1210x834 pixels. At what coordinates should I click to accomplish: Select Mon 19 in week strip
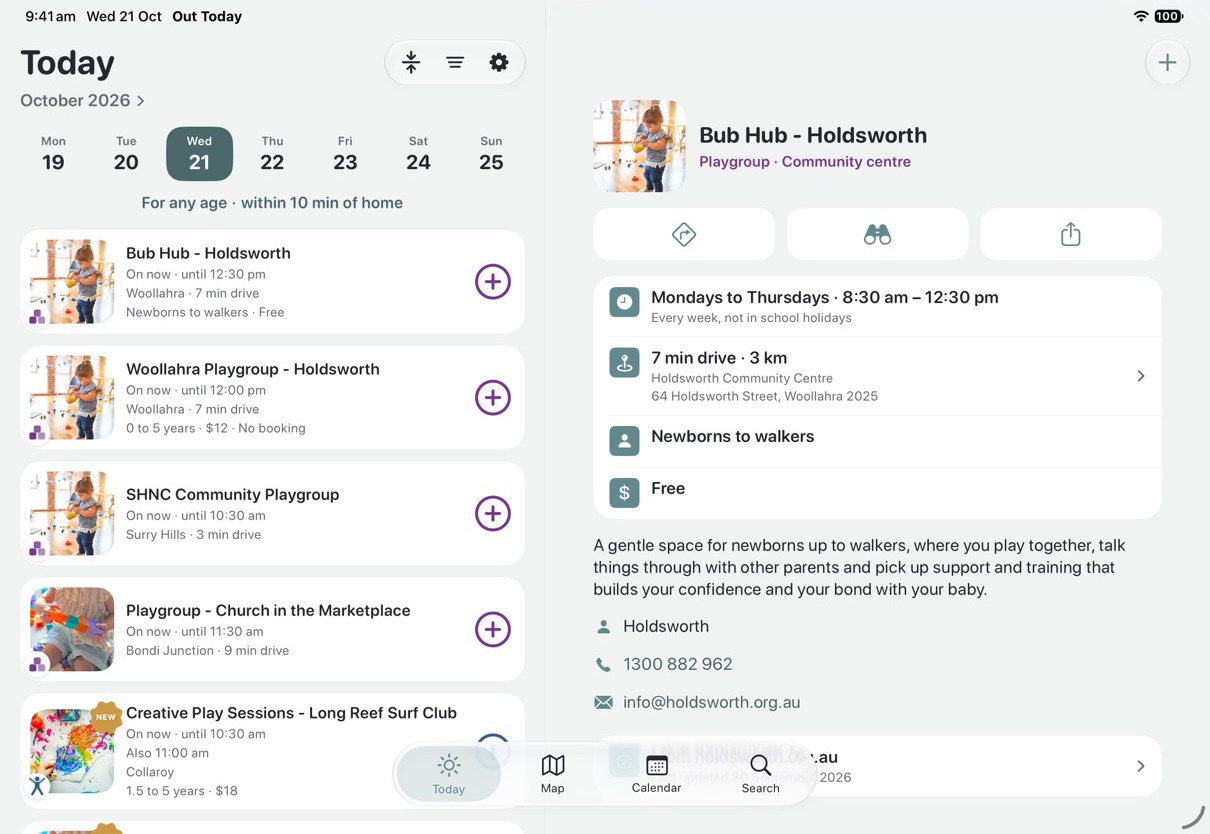click(53, 154)
